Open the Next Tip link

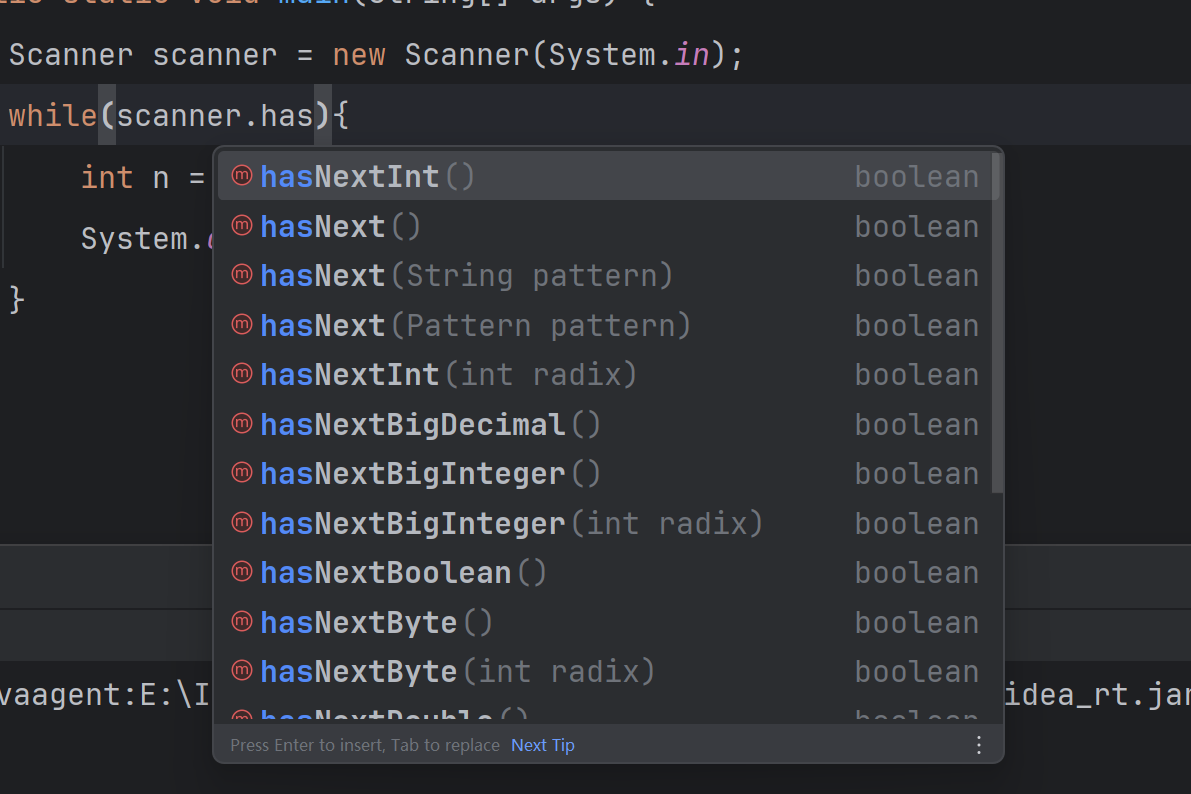(542, 745)
